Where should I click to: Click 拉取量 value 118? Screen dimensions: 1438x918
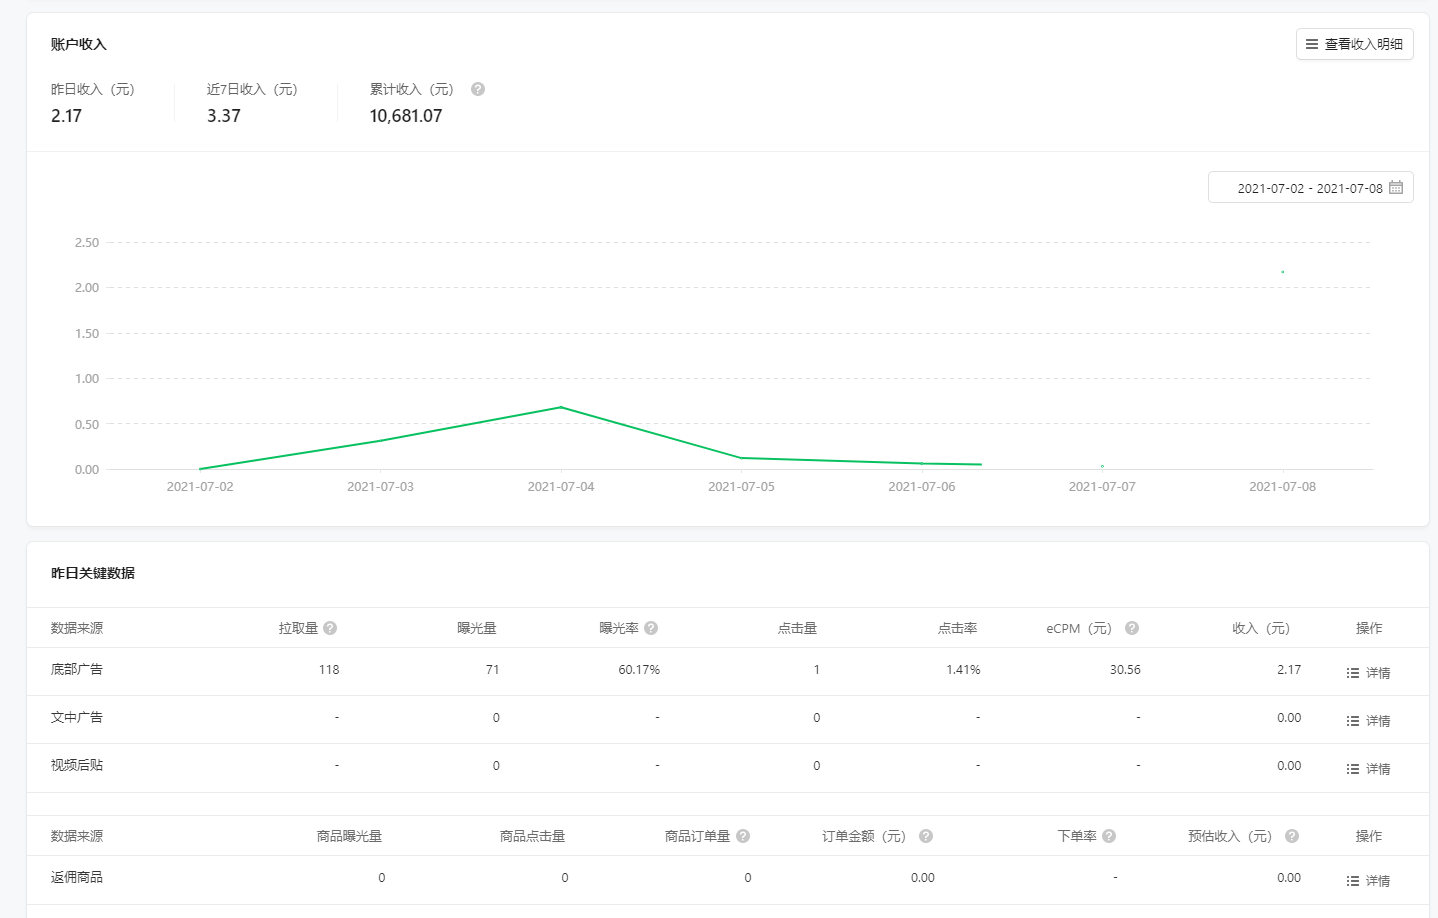pos(329,670)
